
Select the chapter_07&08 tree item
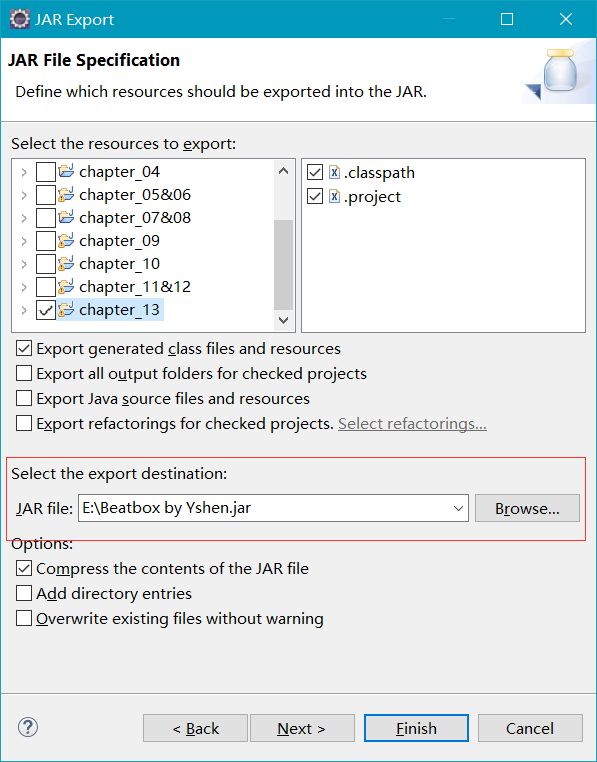pyautogui.click(x=135, y=217)
